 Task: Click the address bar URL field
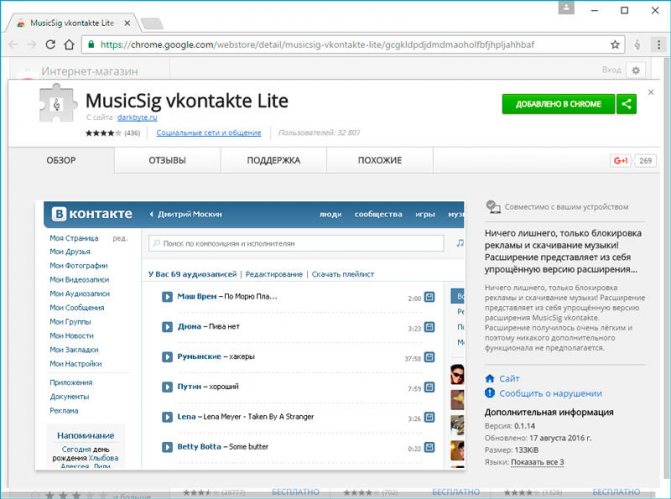click(353, 45)
